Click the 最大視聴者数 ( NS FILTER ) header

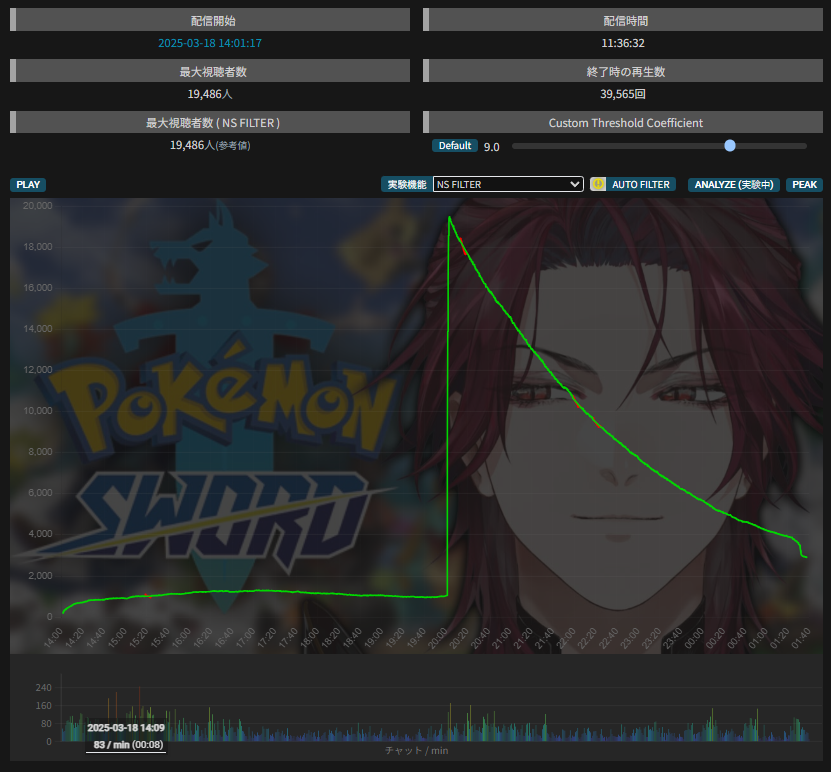[212, 122]
